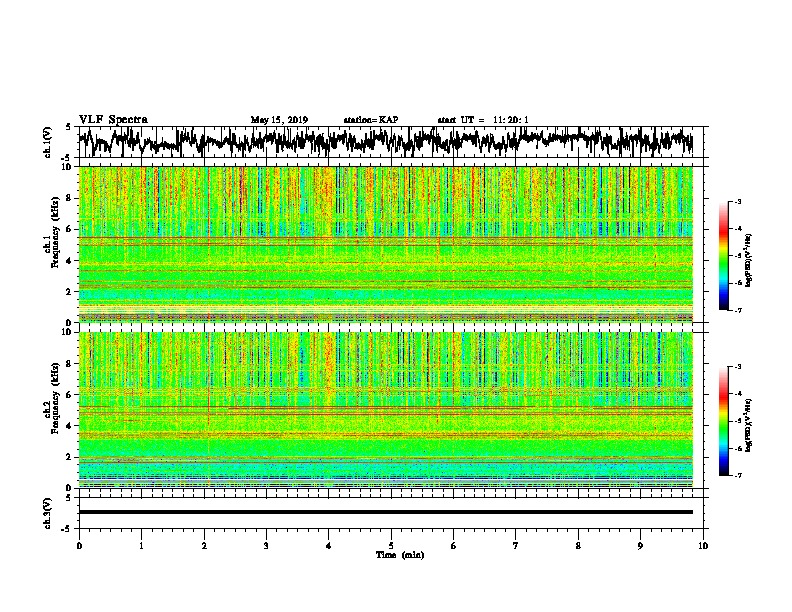This screenshot has width=792, height=612.
Task: Click time axis tick label "0"
Action: pyautogui.click(x=79, y=545)
